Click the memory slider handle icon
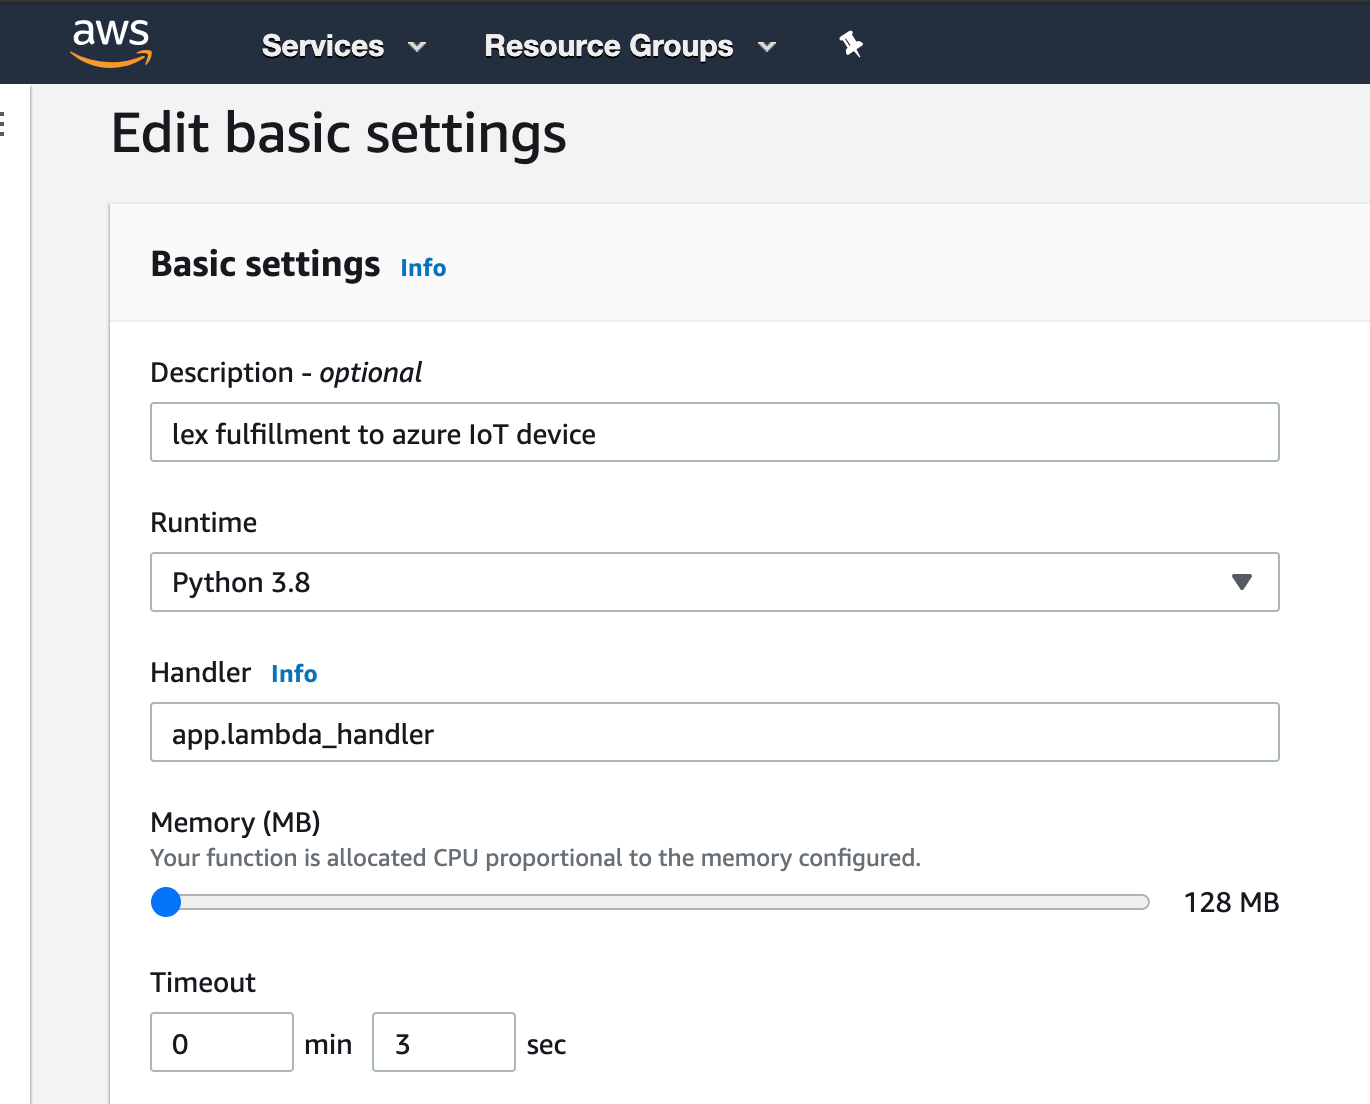The height and width of the screenshot is (1104, 1370). point(166,902)
